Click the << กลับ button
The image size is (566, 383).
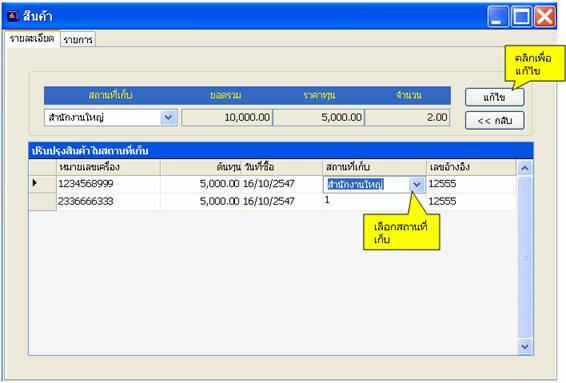pos(495,120)
